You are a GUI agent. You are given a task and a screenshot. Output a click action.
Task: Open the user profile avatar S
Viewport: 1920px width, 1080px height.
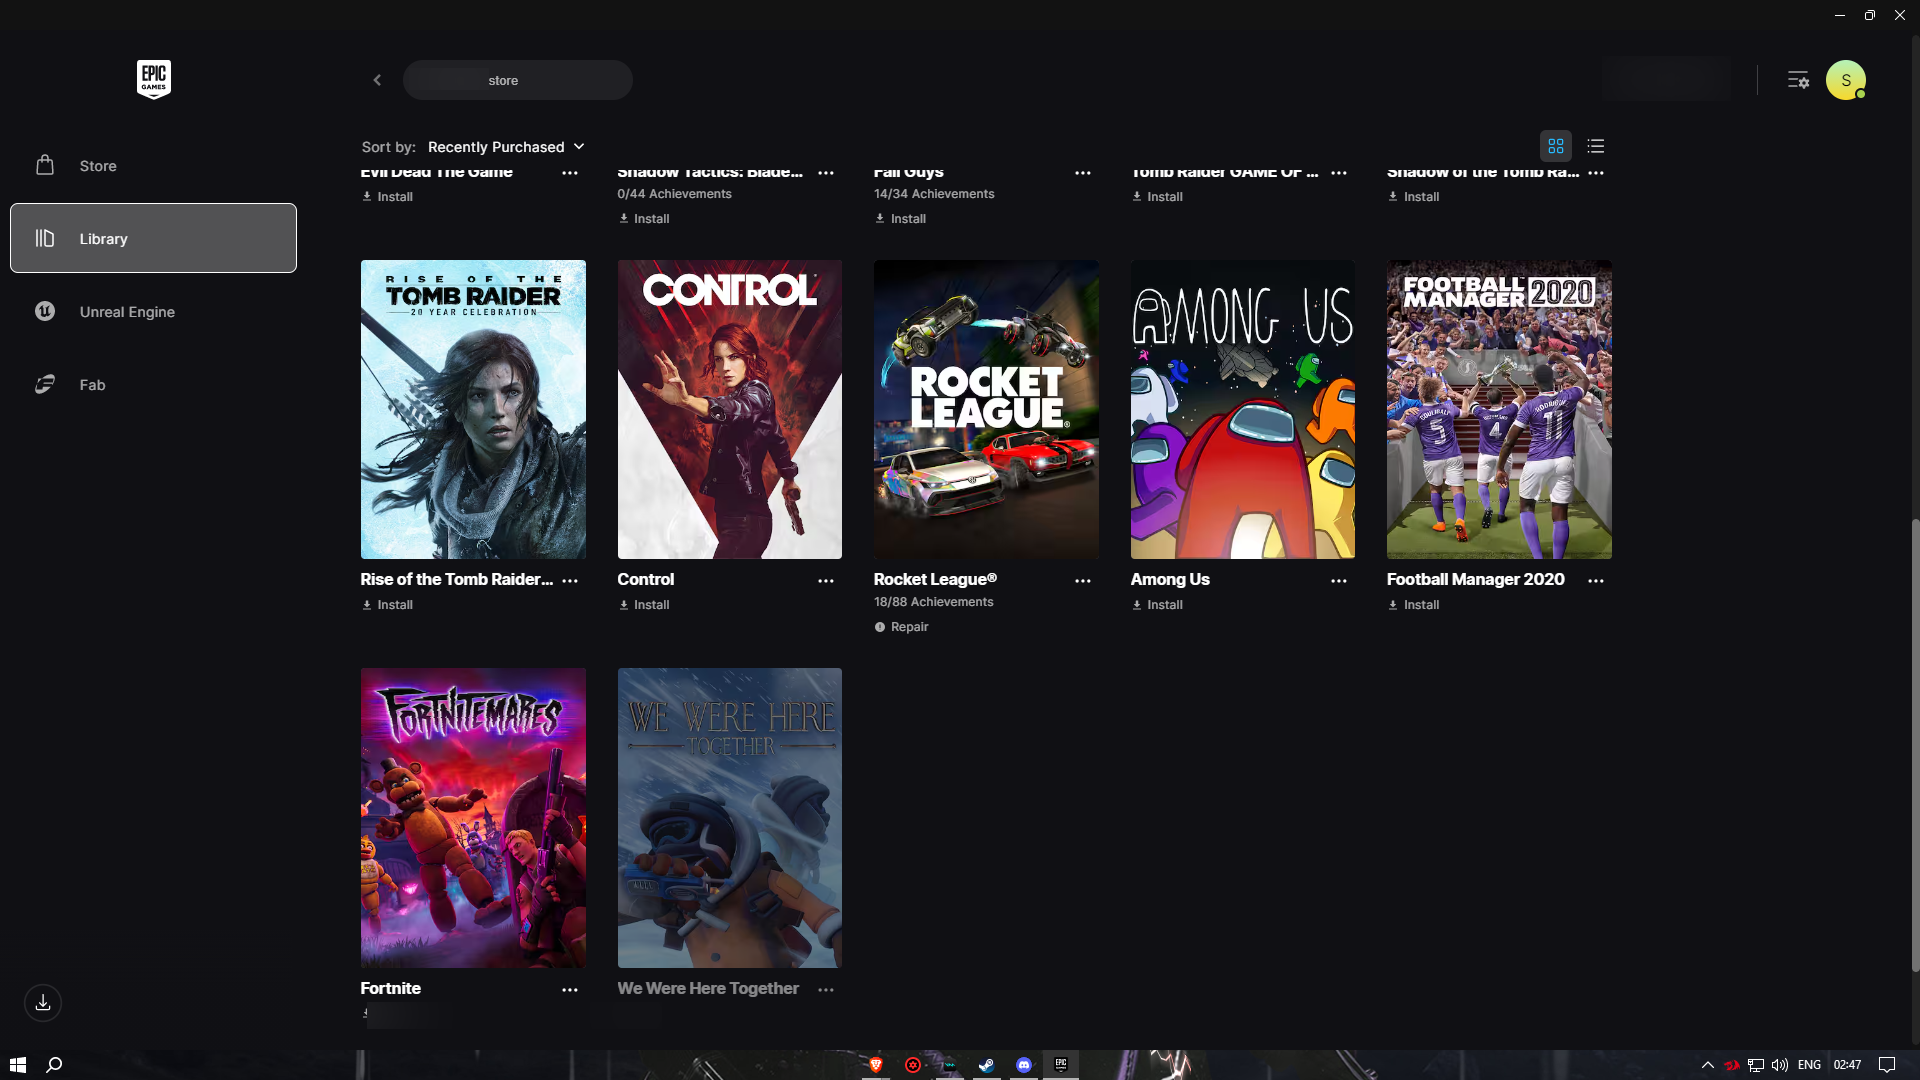(x=1846, y=80)
